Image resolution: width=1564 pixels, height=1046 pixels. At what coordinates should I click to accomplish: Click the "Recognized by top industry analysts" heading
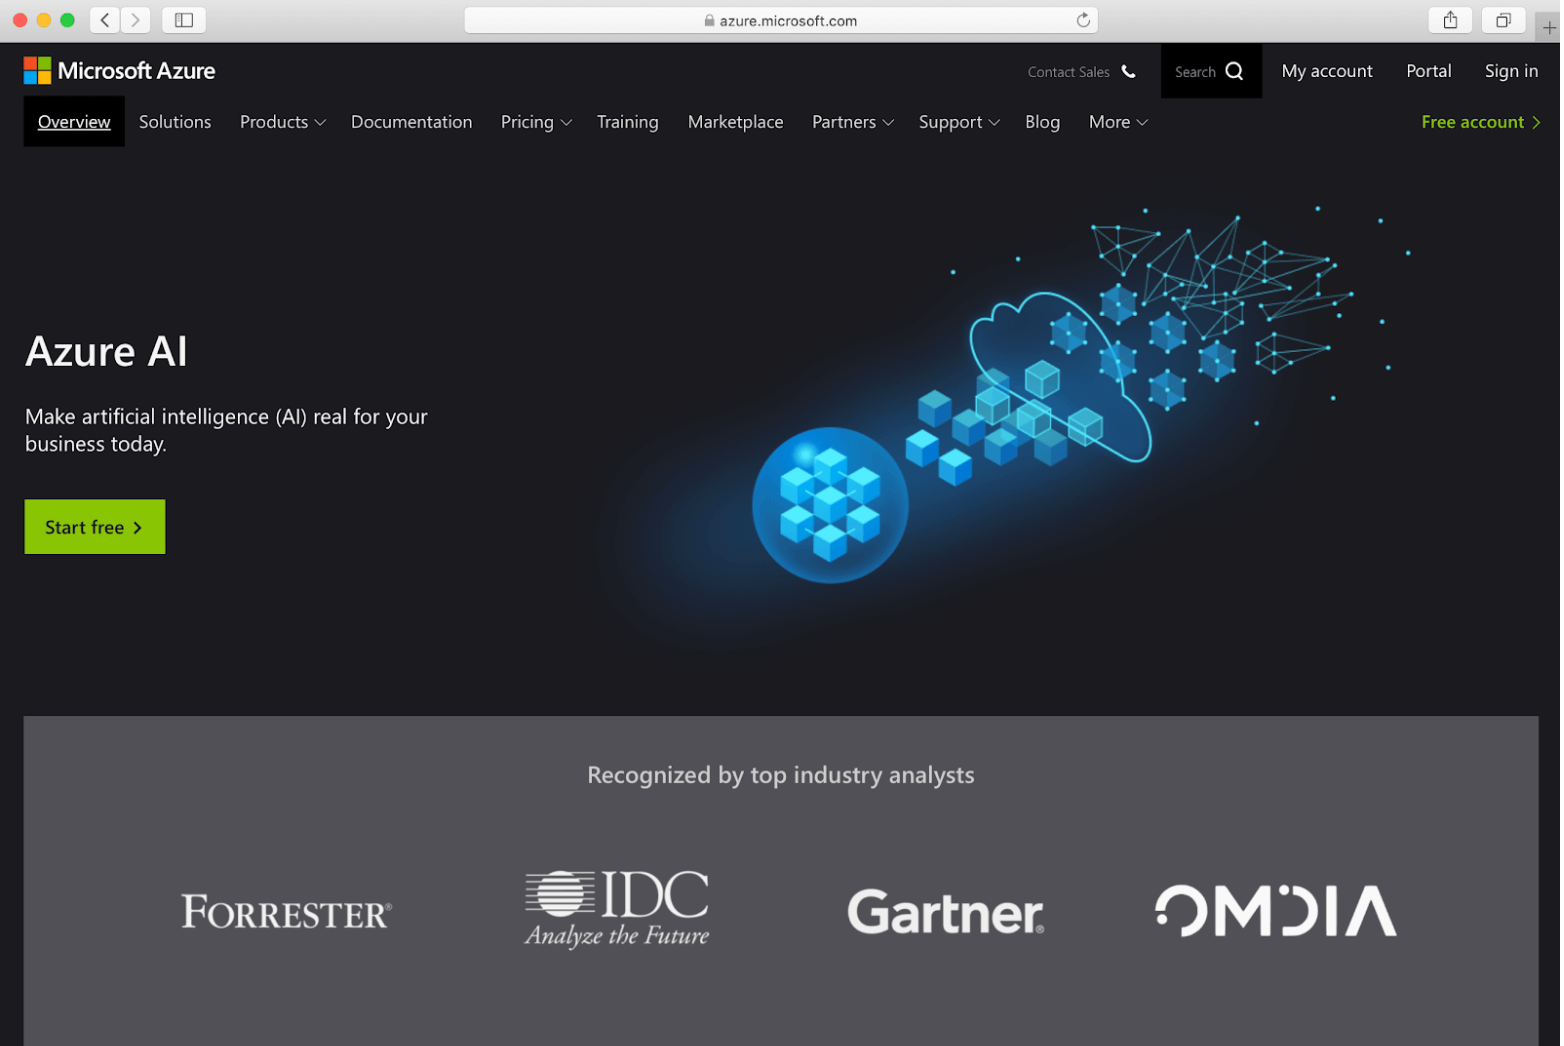[782, 776]
